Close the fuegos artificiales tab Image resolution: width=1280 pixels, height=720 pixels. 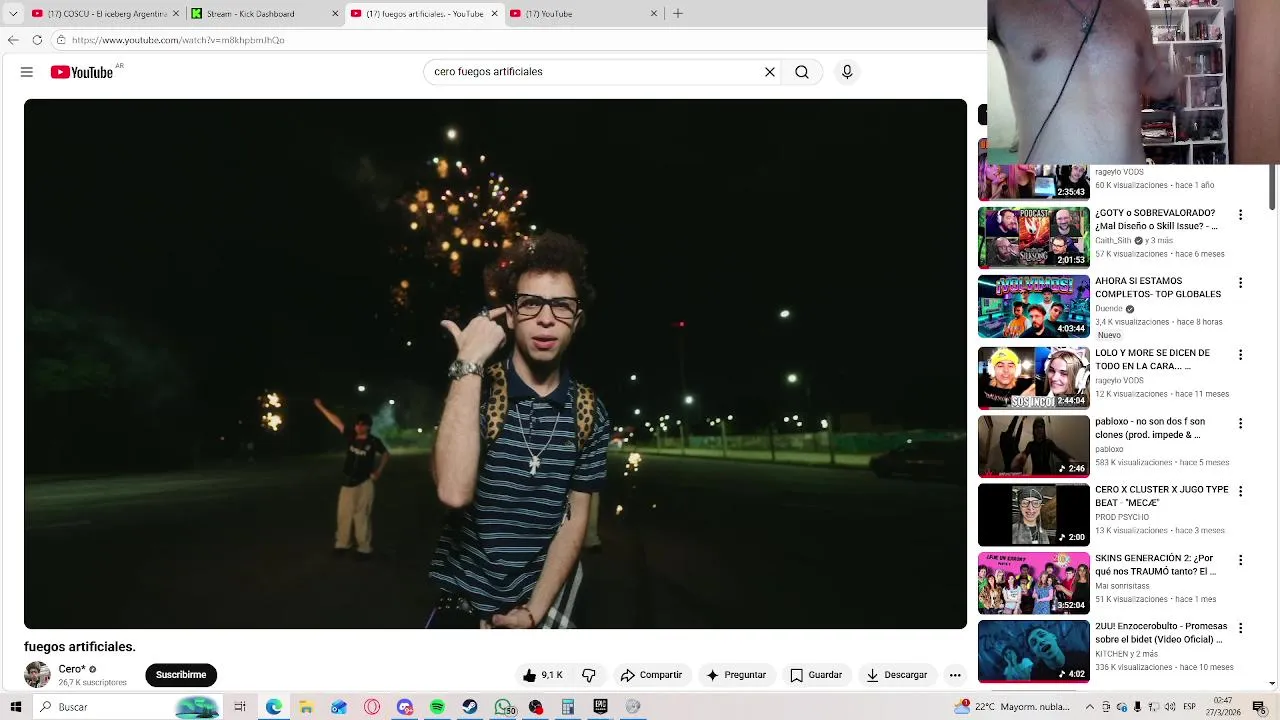[494, 14]
